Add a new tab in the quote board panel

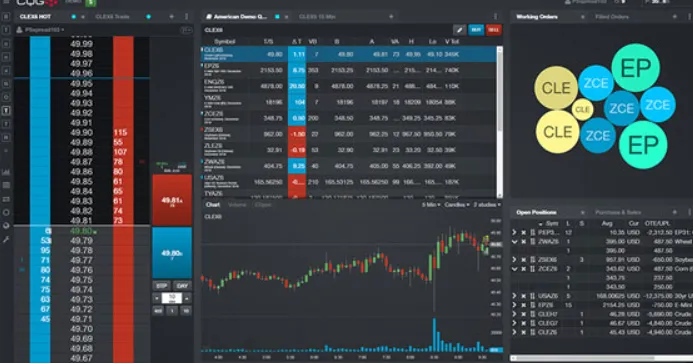coord(391,17)
